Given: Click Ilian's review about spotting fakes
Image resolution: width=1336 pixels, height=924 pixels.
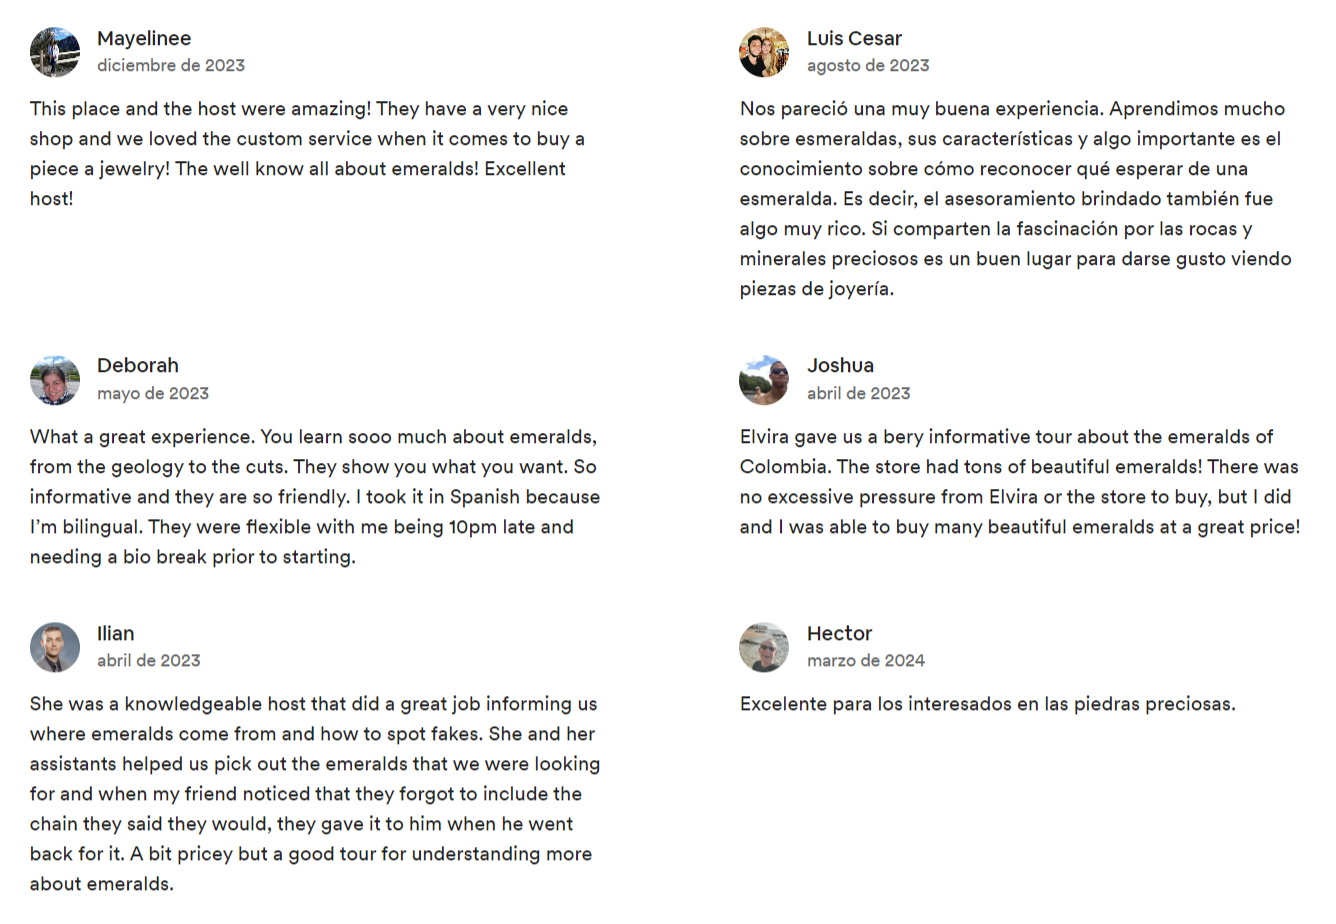Looking at the screenshot, I should tap(315, 794).
